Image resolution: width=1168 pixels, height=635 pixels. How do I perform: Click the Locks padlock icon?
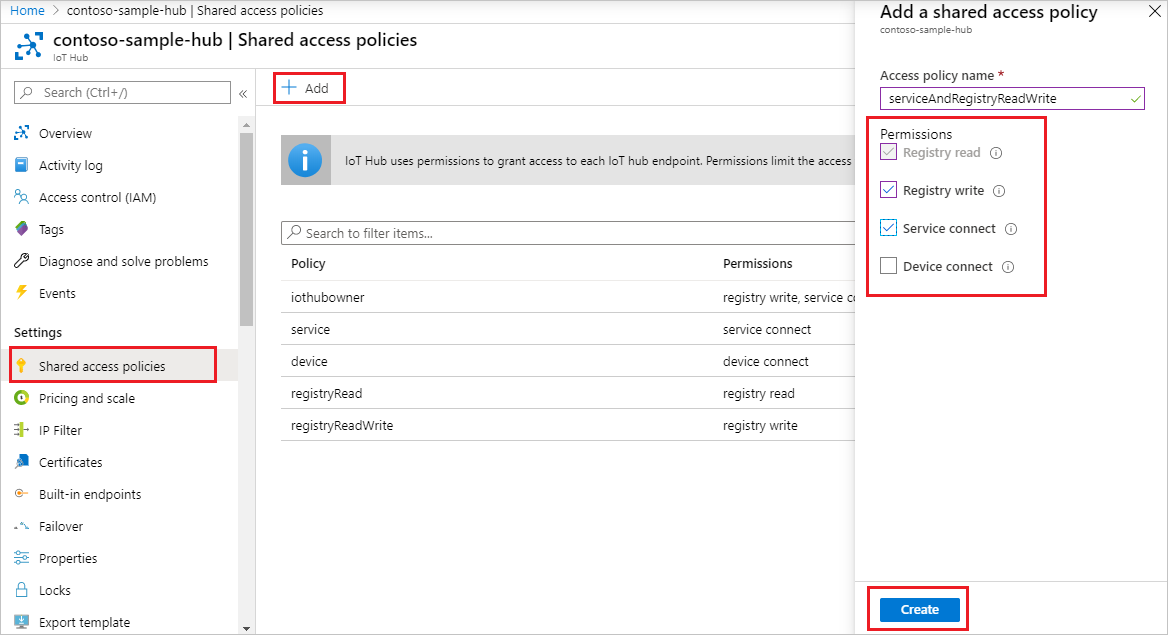pos(22,590)
